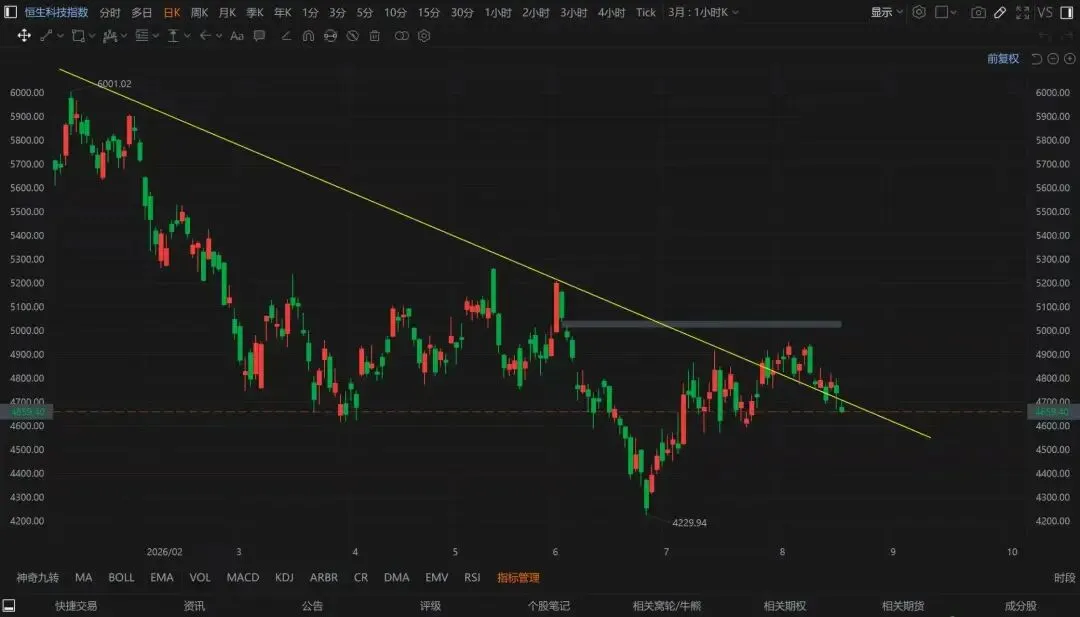Image resolution: width=1080 pixels, height=617 pixels.
Task: Toggle the KDJ indicator
Action: coord(284,578)
